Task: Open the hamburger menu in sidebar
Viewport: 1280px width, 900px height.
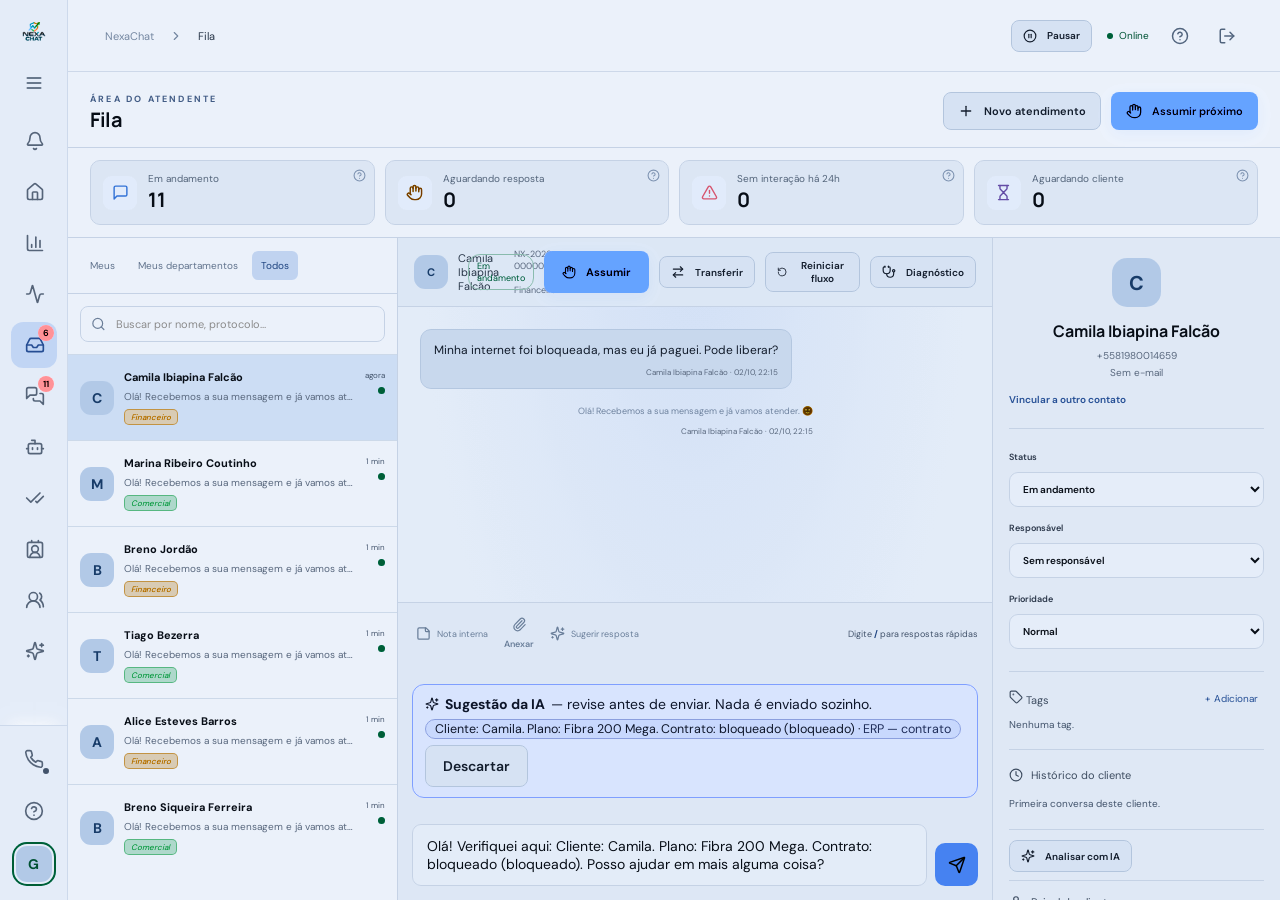Action: (x=34, y=83)
